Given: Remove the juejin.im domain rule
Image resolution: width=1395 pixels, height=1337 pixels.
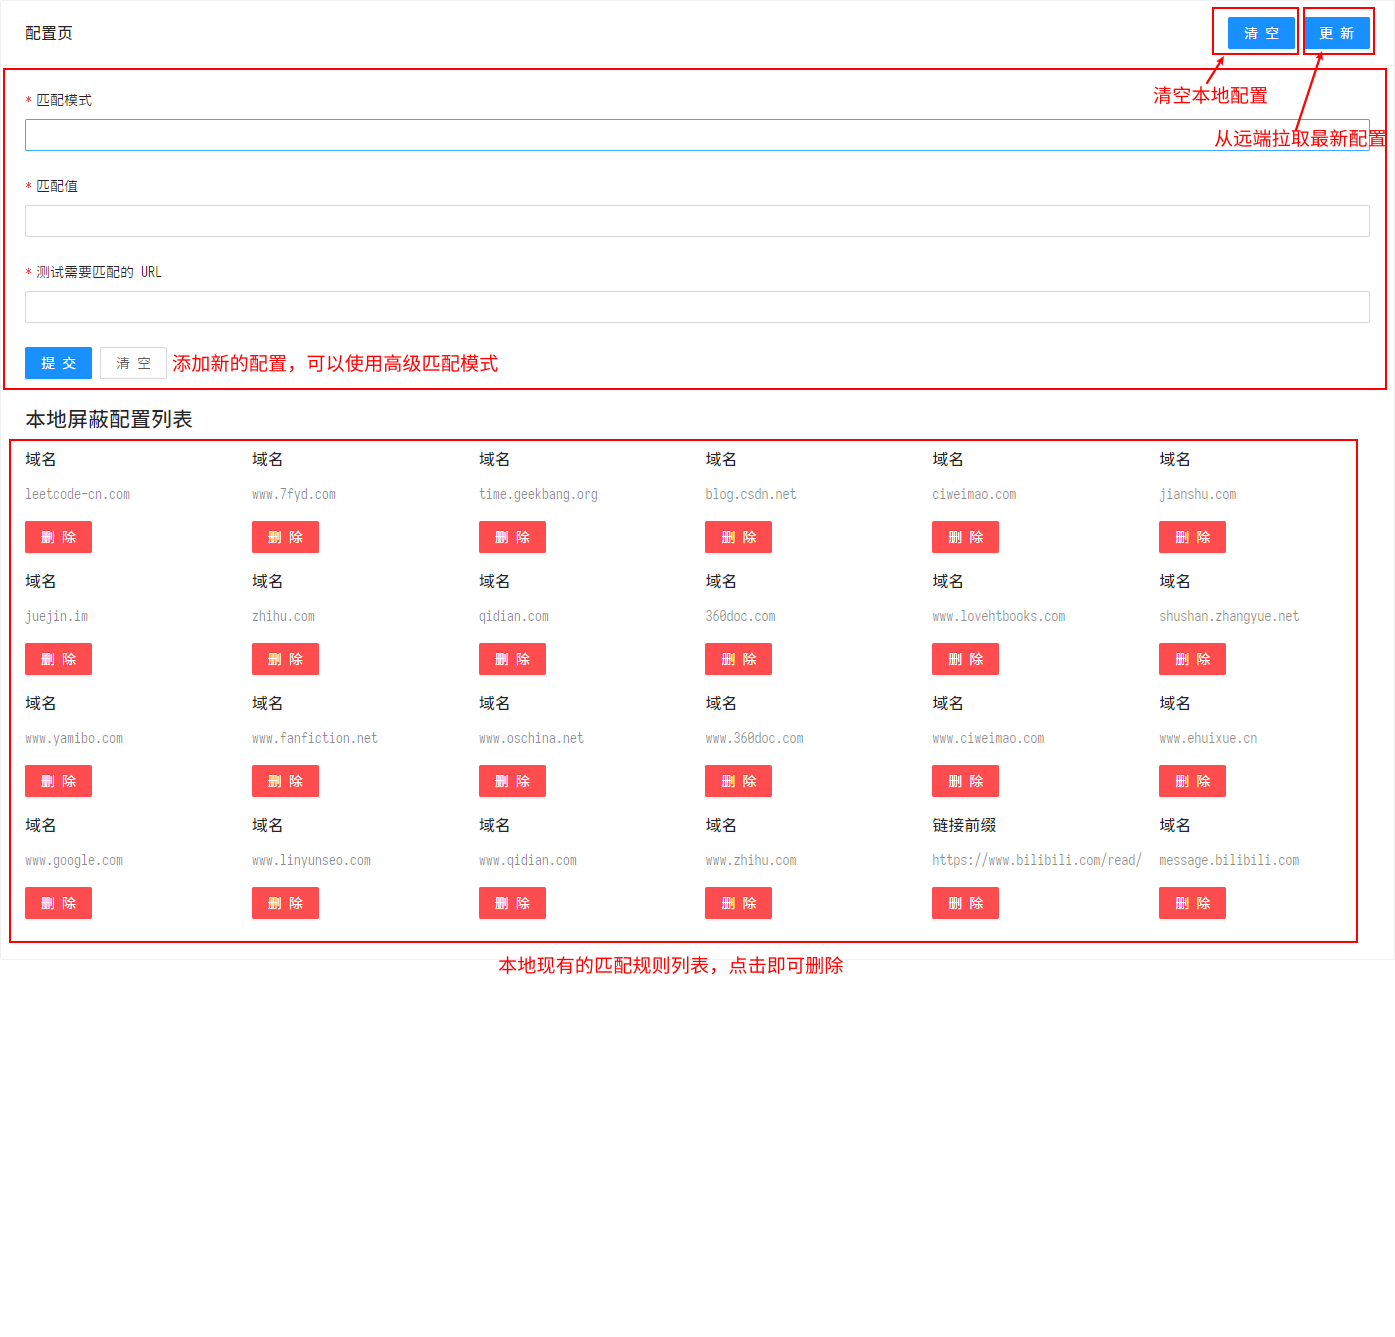Looking at the screenshot, I should point(58,659).
